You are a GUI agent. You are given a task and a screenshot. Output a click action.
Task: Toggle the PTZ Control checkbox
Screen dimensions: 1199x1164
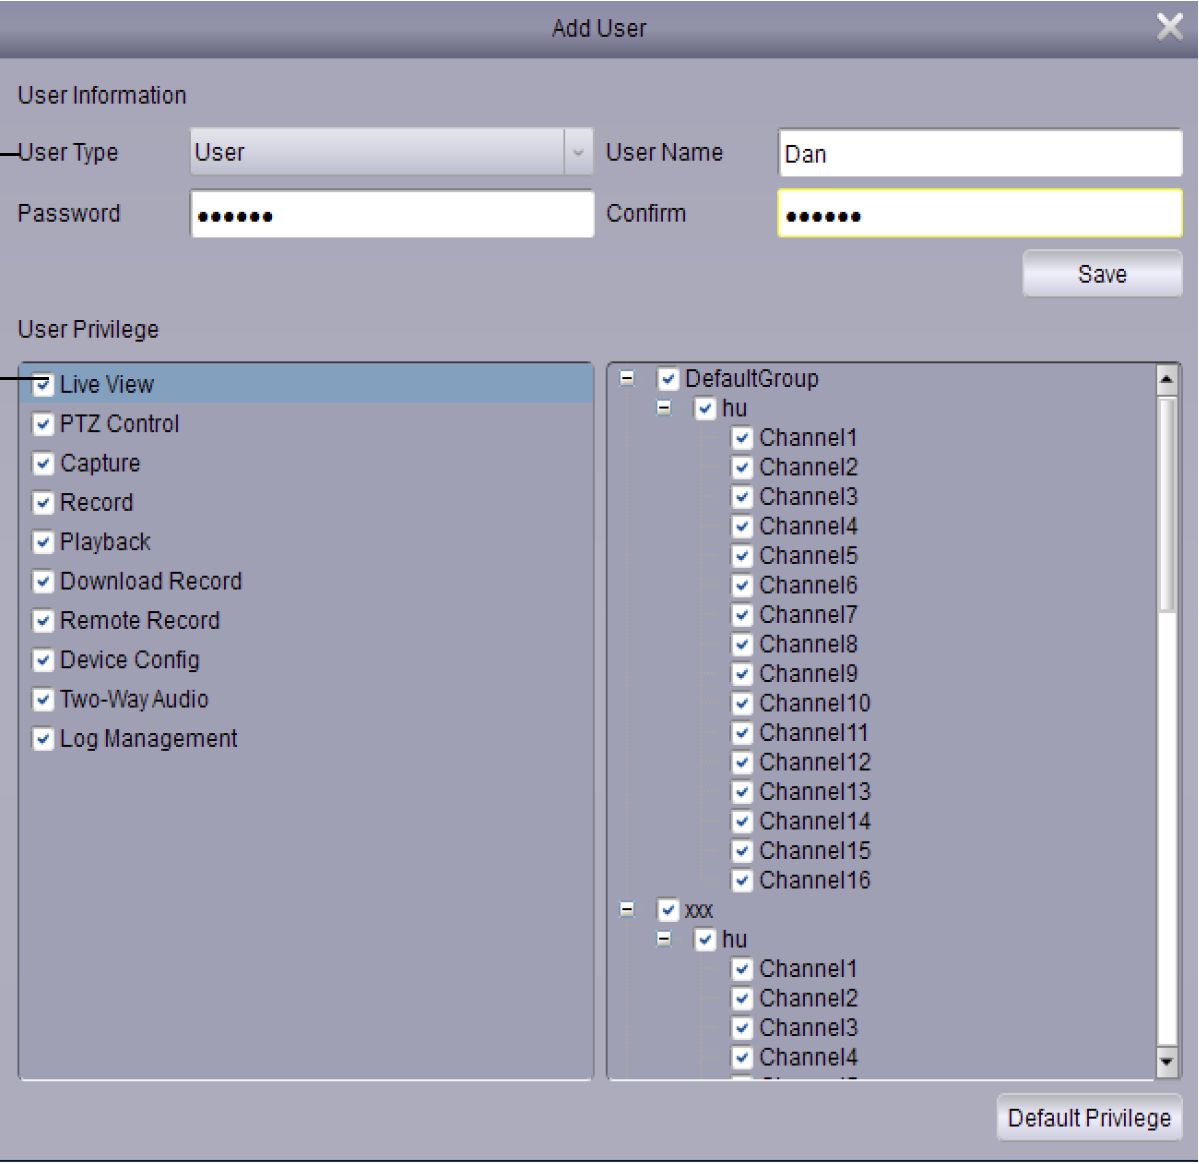point(43,424)
